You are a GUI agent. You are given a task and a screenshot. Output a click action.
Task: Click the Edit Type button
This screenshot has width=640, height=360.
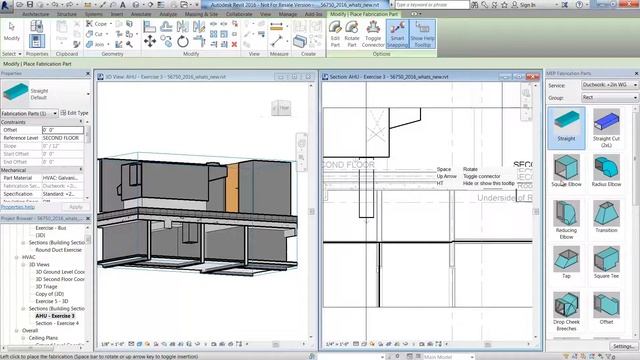click(x=74, y=113)
